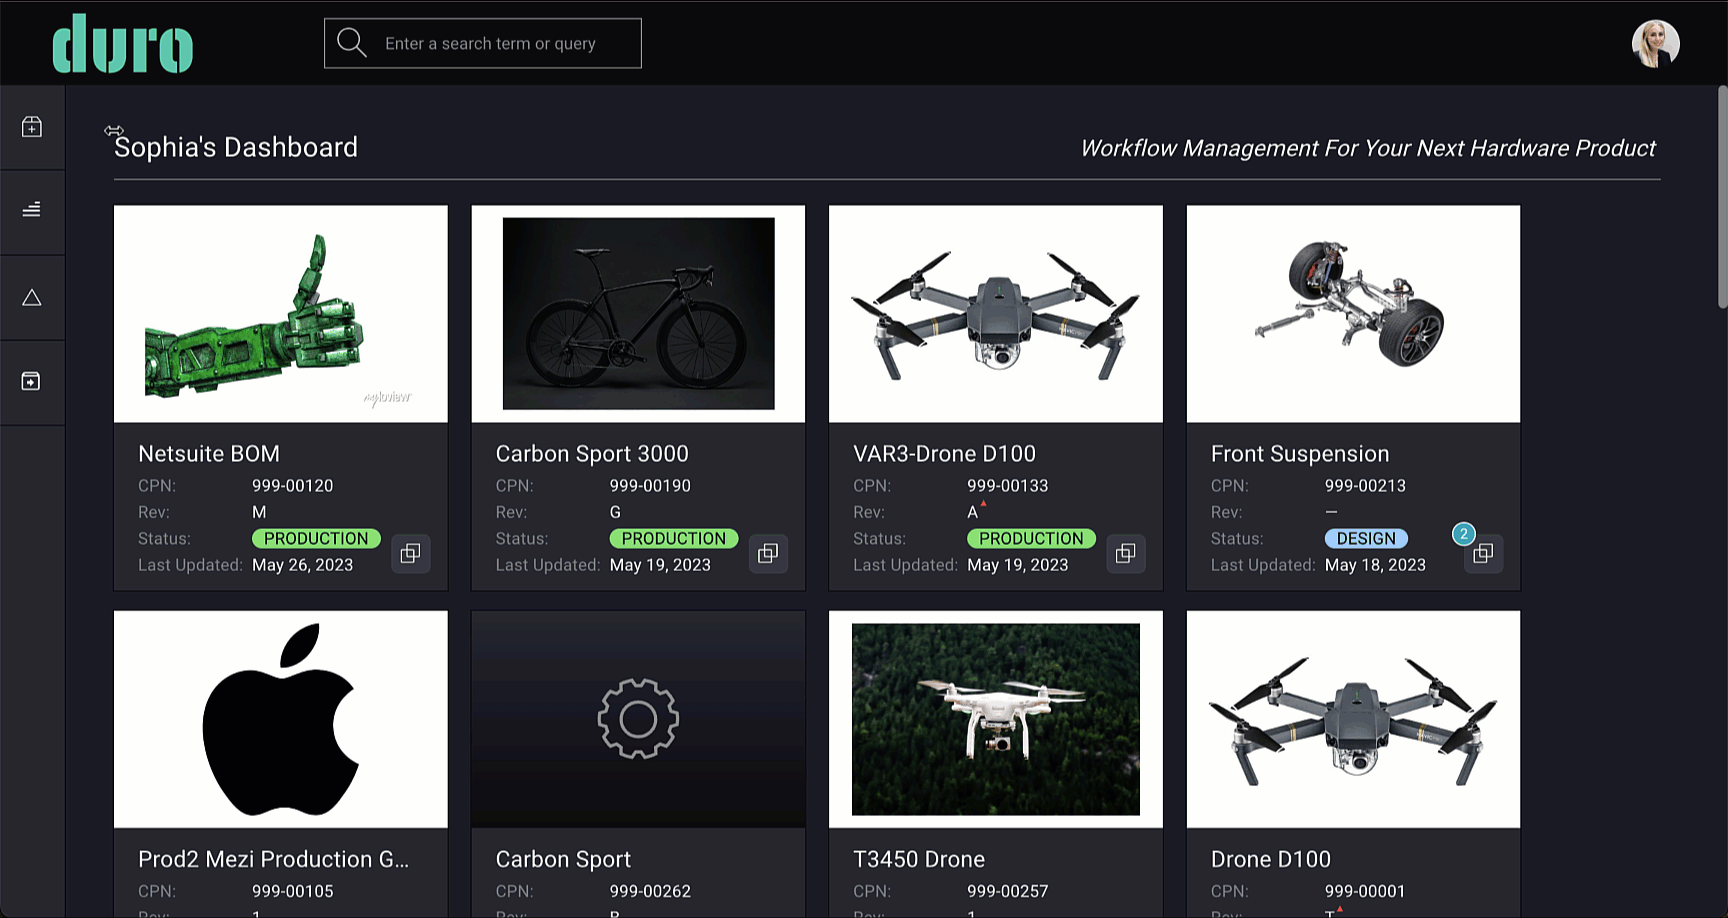Image resolution: width=1728 pixels, height=918 pixels.
Task: Open the user profile avatar menu
Action: 1655,44
